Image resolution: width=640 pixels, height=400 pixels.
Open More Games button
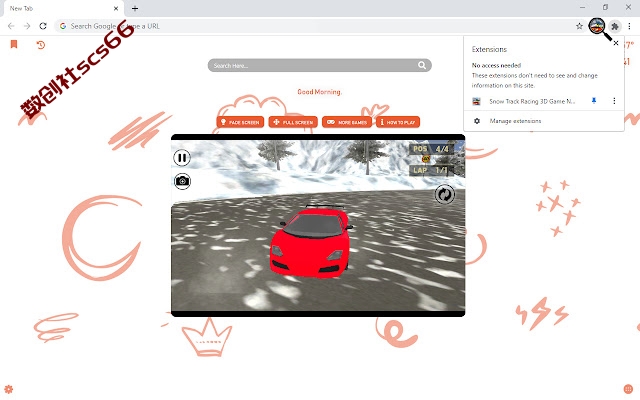tap(347, 122)
